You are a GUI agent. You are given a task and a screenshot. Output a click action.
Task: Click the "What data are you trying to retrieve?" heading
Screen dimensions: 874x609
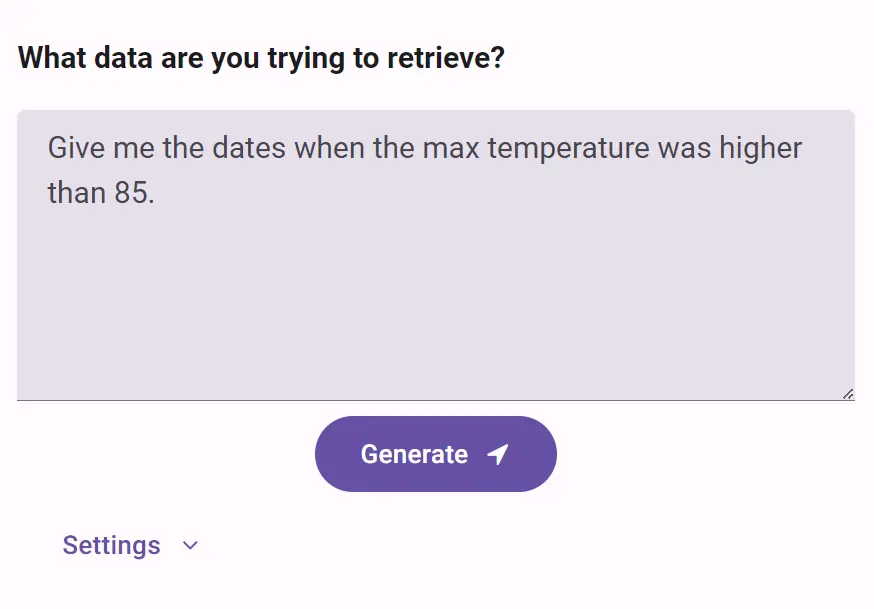click(x=261, y=58)
